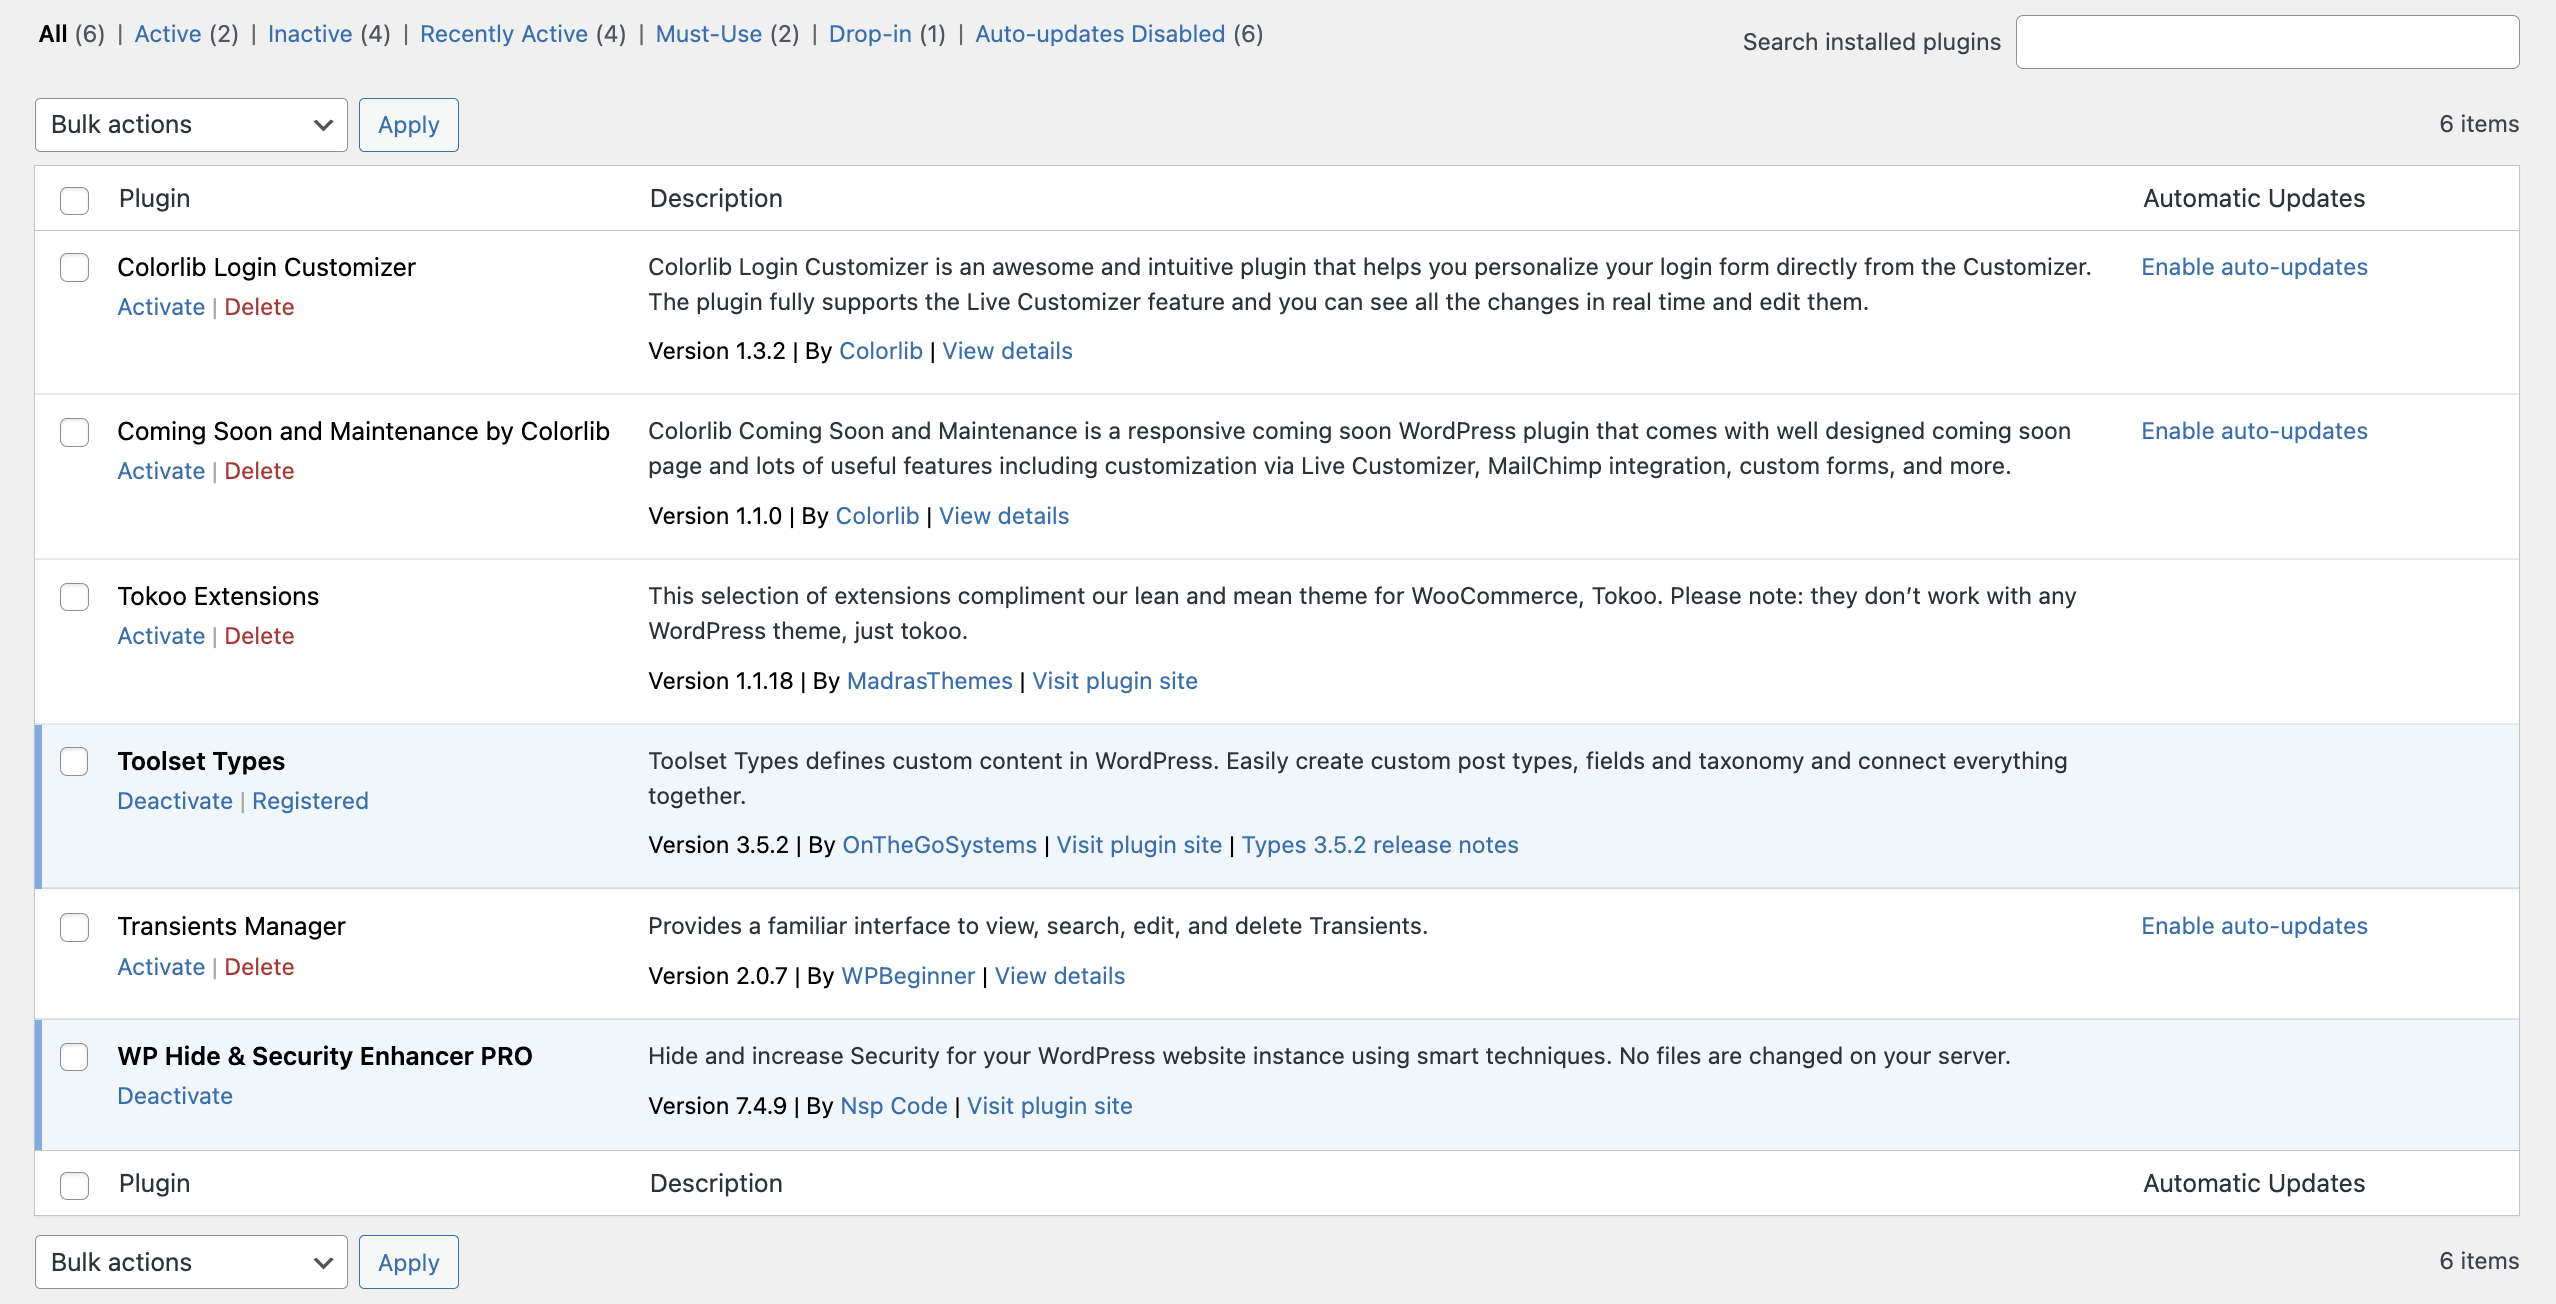Click the Description column header at top
Image resolution: width=2556 pixels, height=1304 pixels.
pos(716,198)
